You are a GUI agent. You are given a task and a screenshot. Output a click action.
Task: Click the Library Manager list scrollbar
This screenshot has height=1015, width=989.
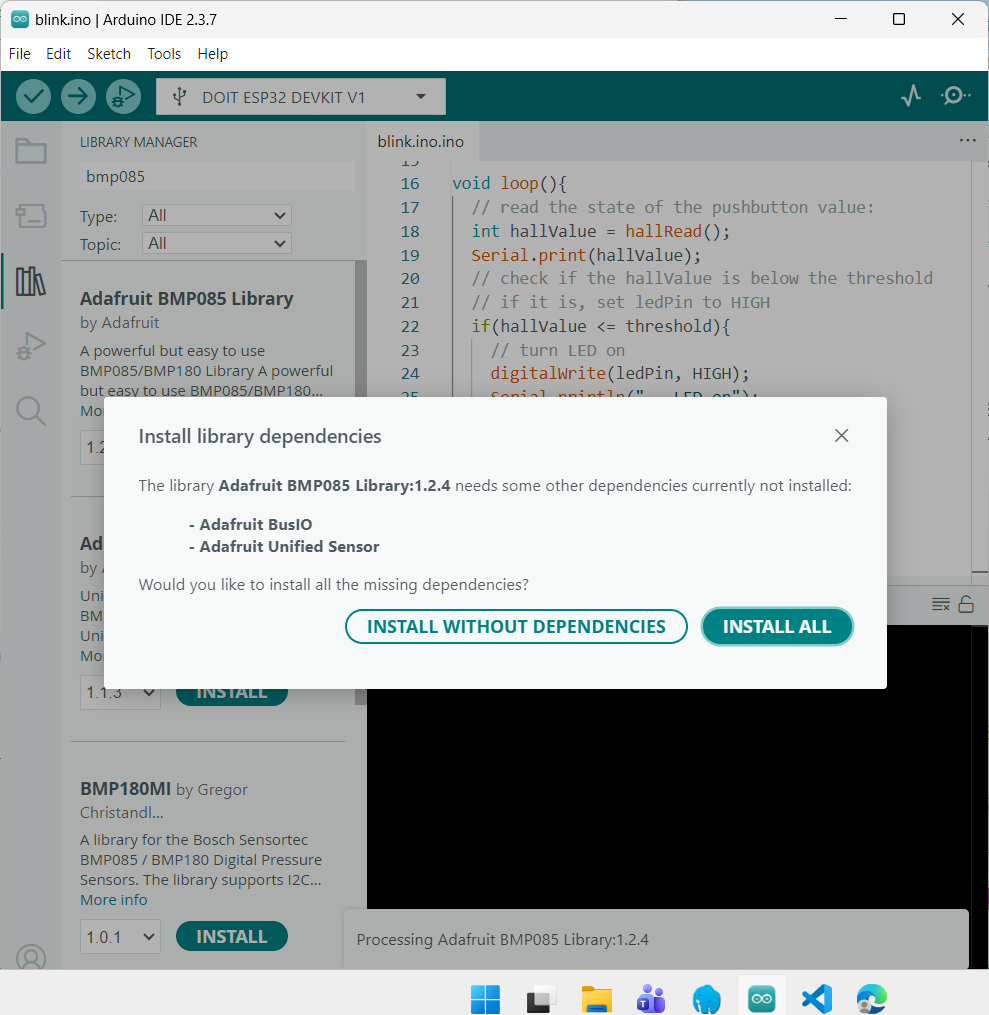click(361, 483)
